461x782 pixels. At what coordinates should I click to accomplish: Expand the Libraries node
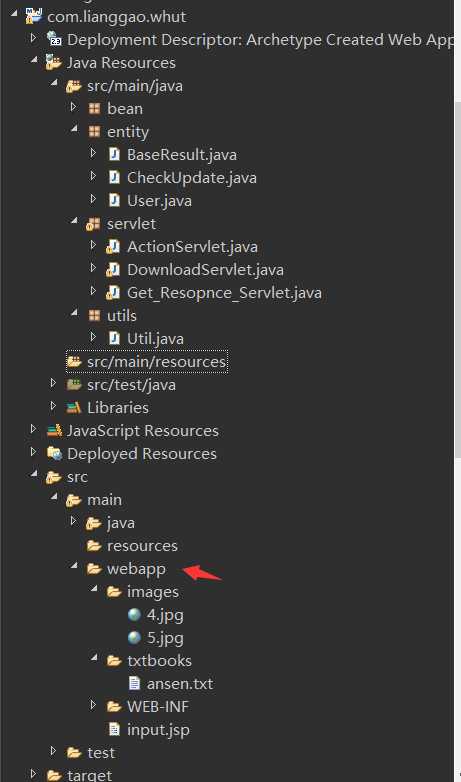53,405
